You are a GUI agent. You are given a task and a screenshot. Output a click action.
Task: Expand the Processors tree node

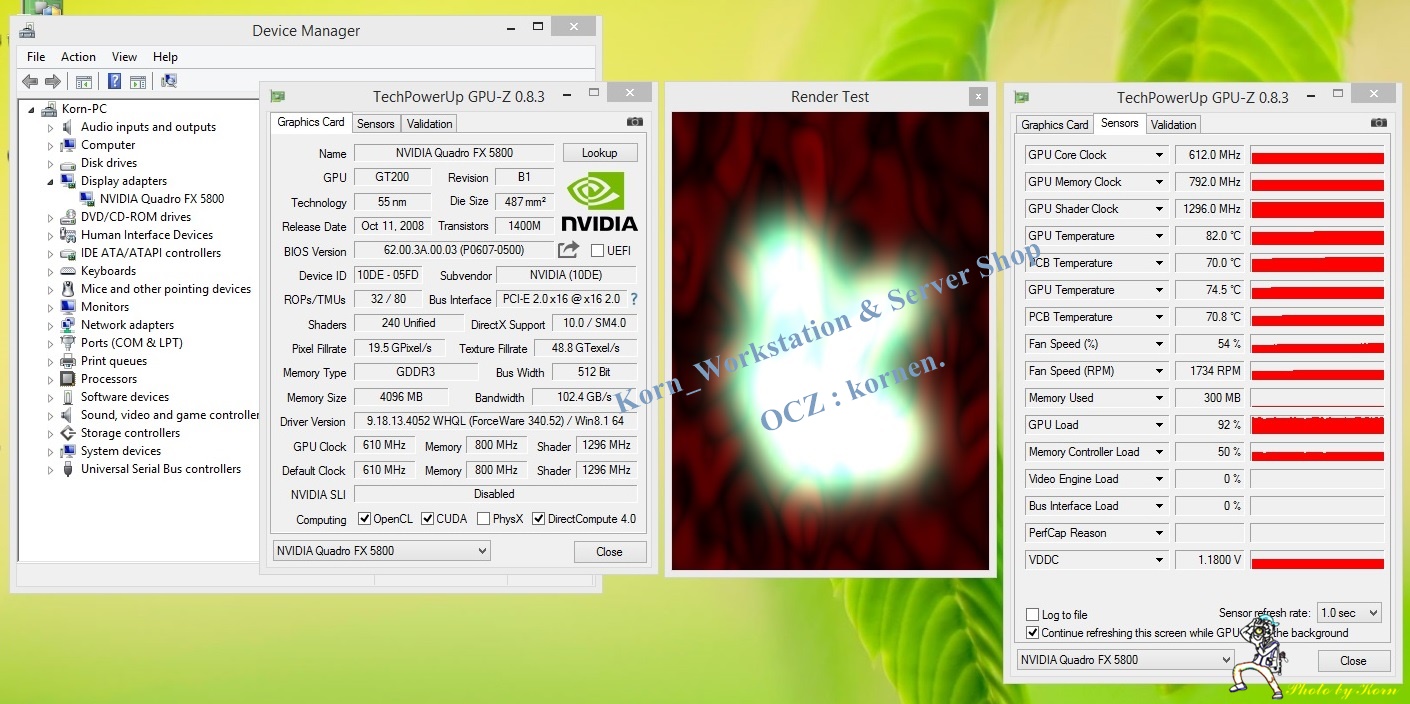(x=50, y=379)
